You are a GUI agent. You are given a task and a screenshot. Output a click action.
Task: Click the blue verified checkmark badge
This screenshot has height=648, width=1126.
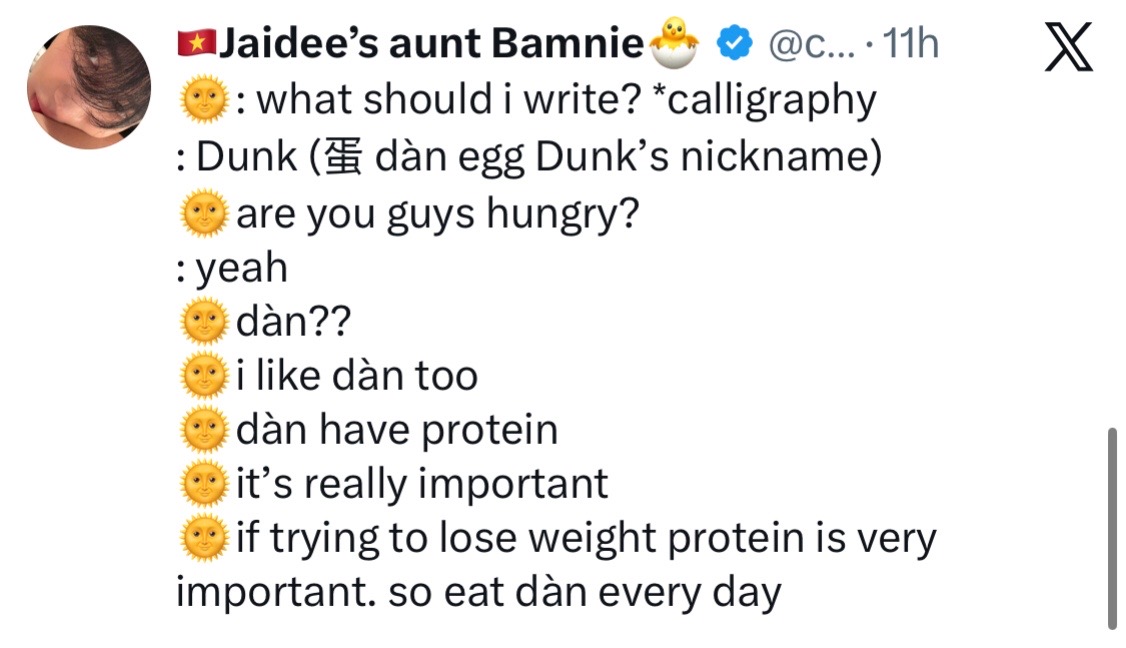pos(734,43)
